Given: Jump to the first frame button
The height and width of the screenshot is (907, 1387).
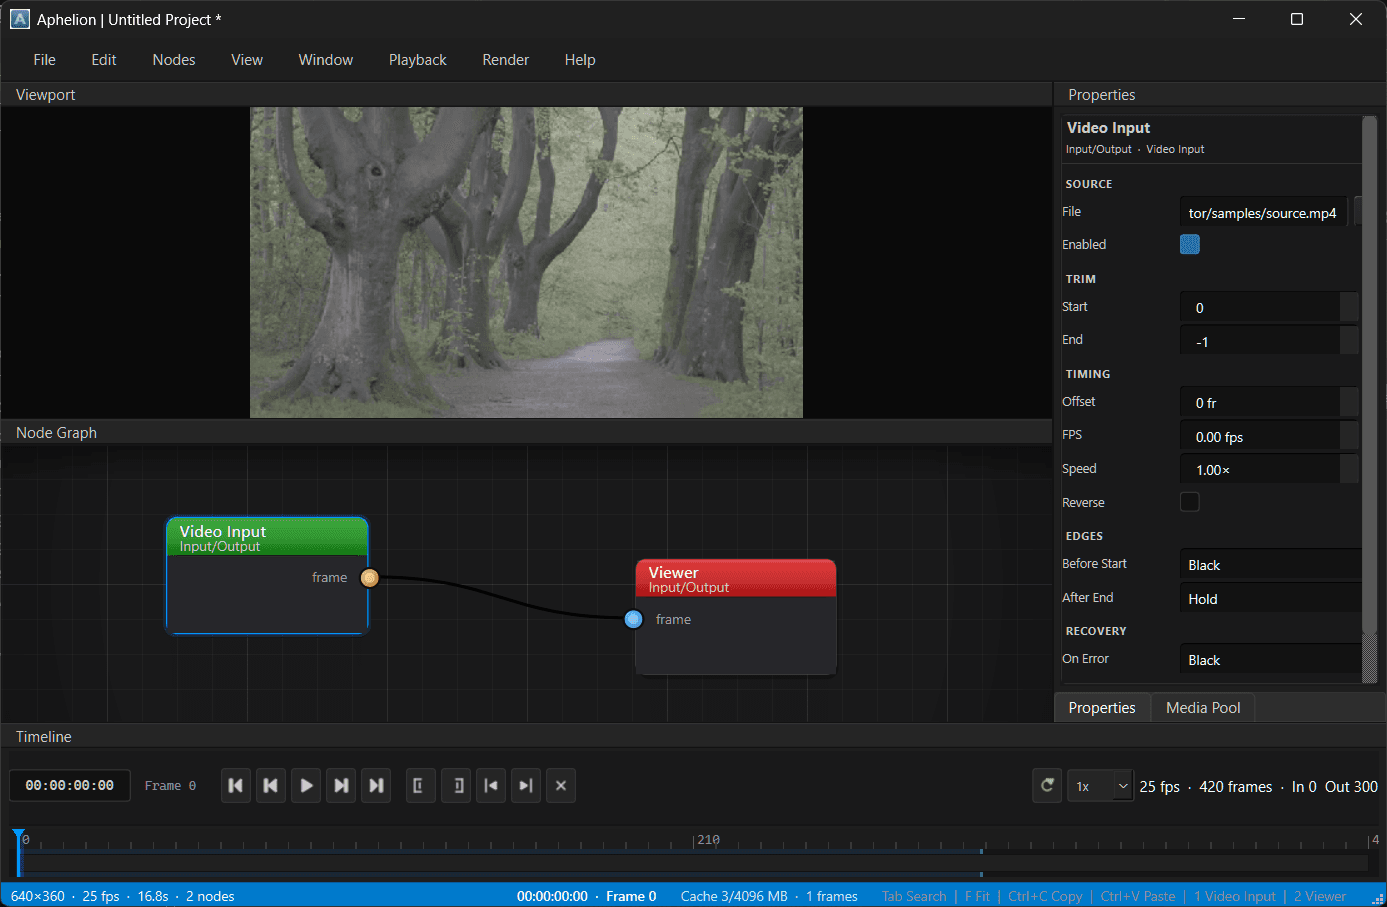Looking at the screenshot, I should click(236, 786).
